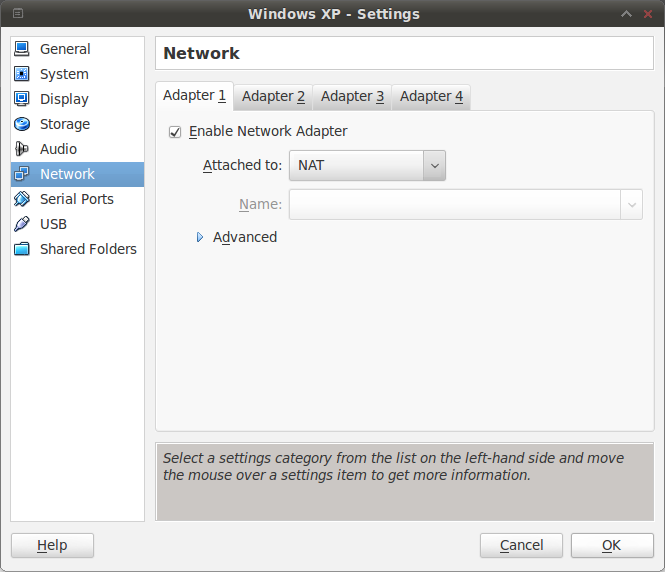Select Serial Ports category label
665x572 pixels.
tap(77, 199)
